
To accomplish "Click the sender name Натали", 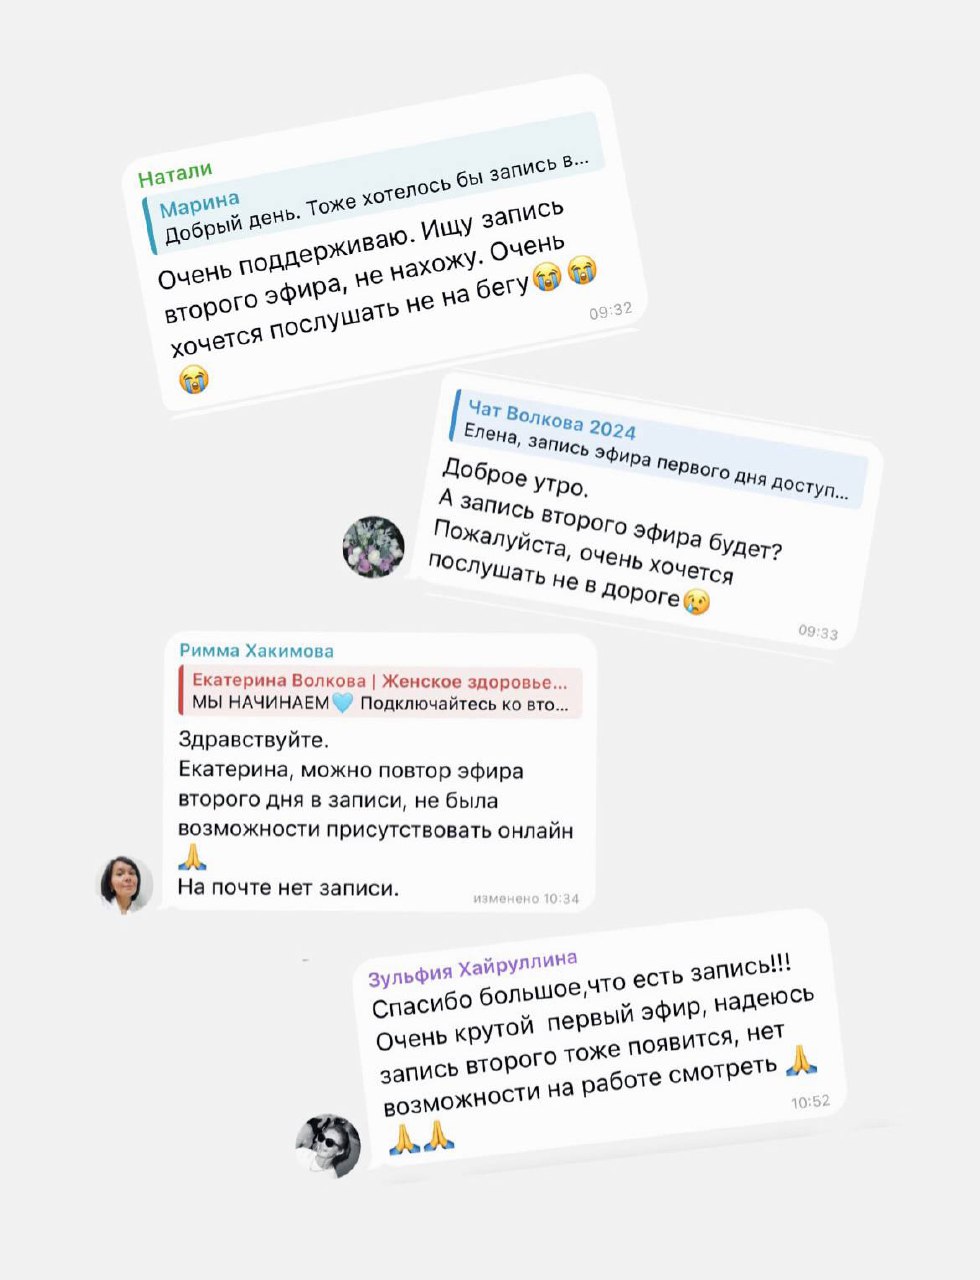I will point(175,176).
